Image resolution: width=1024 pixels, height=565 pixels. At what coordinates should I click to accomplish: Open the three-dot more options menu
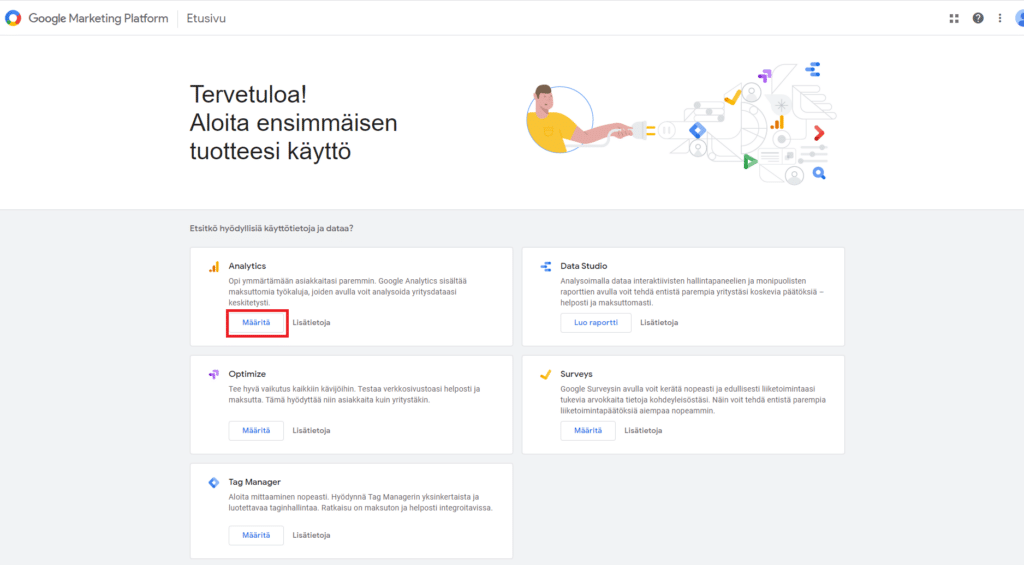coord(999,18)
